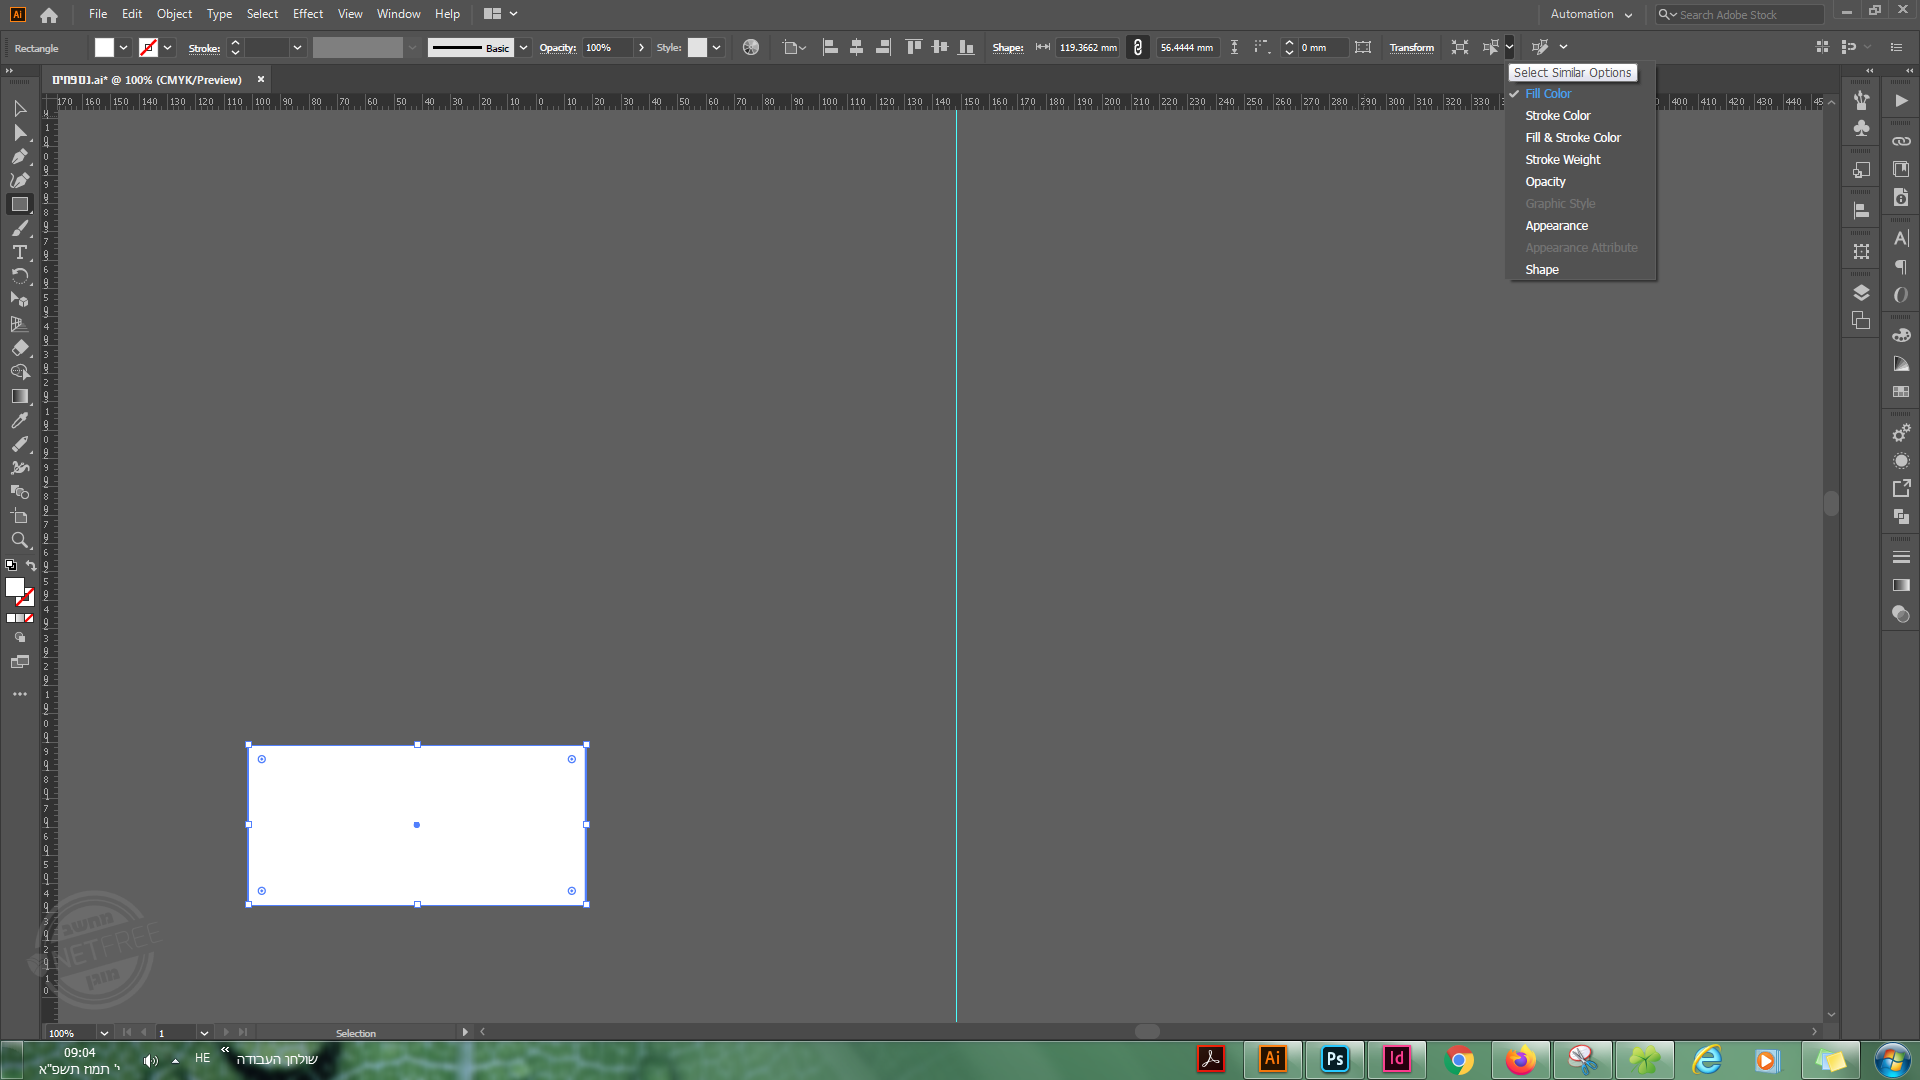Select the Direct Selection tool
The image size is (1920, 1080).
19,132
